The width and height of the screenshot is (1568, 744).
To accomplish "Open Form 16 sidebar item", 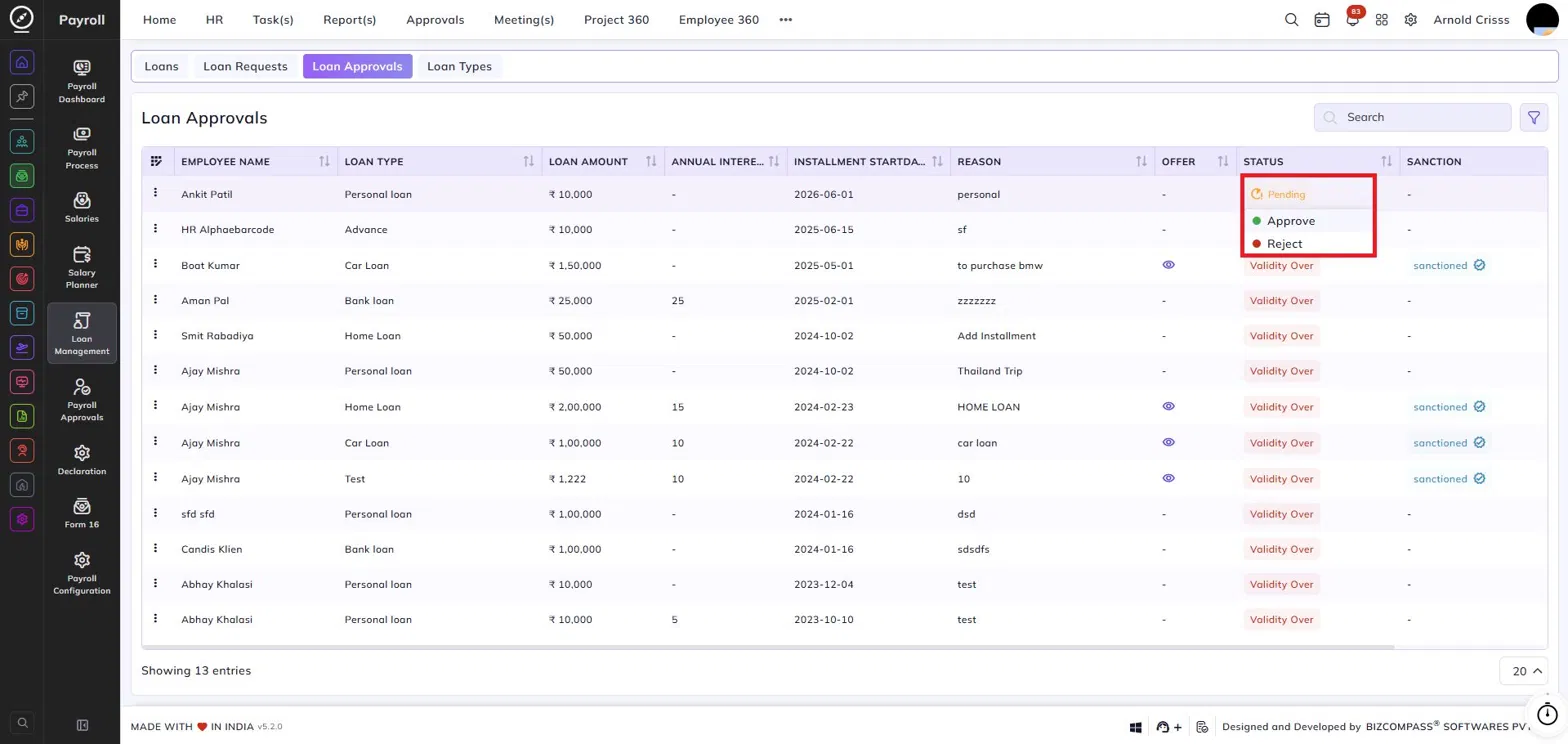I will point(82,513).
